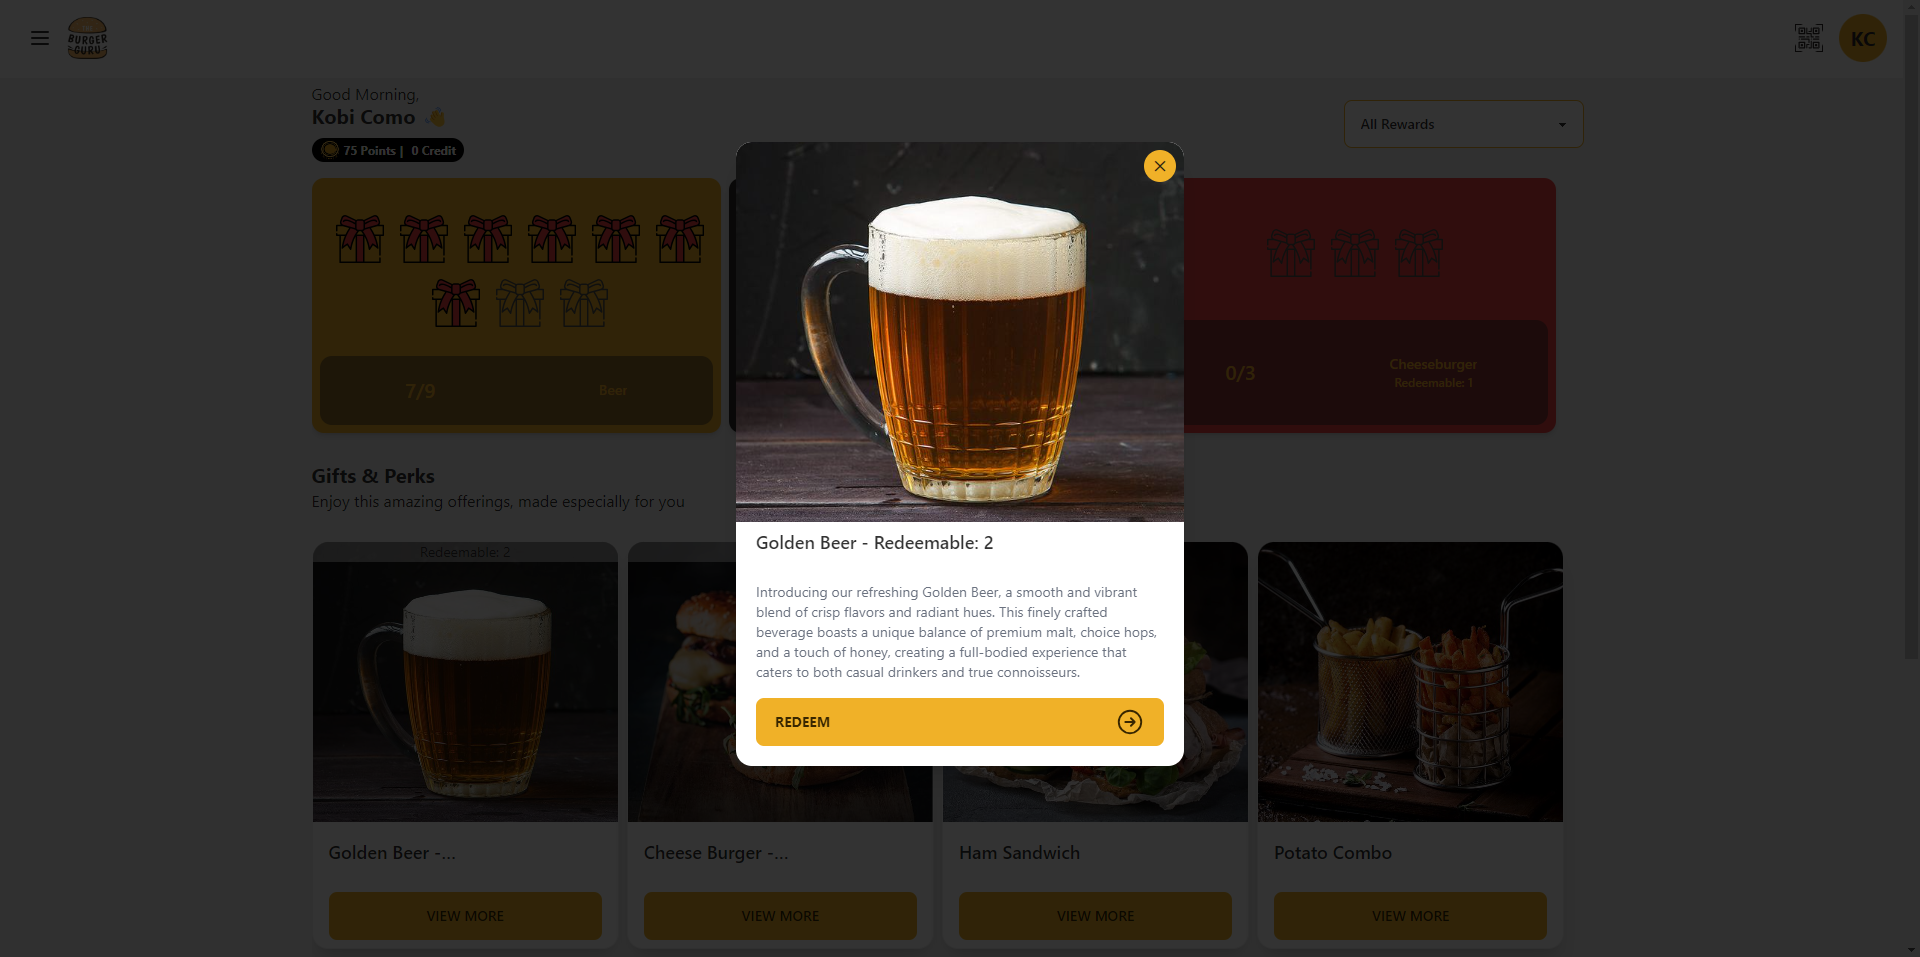Image resolution: width=1920 pixels, height=957 pixels.
Task: Open the QR code scanner icon
Action: click(1808, 38)
